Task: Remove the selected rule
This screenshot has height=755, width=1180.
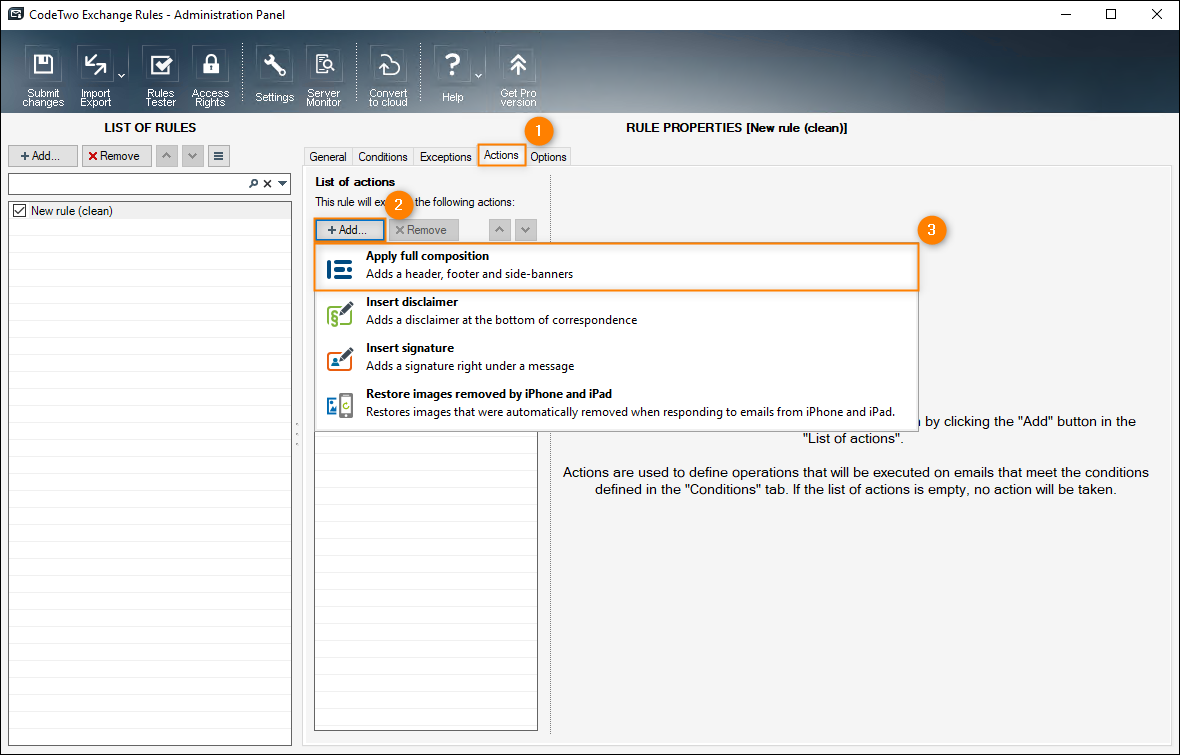Action: pyautogui.click(x=117, y=156)
